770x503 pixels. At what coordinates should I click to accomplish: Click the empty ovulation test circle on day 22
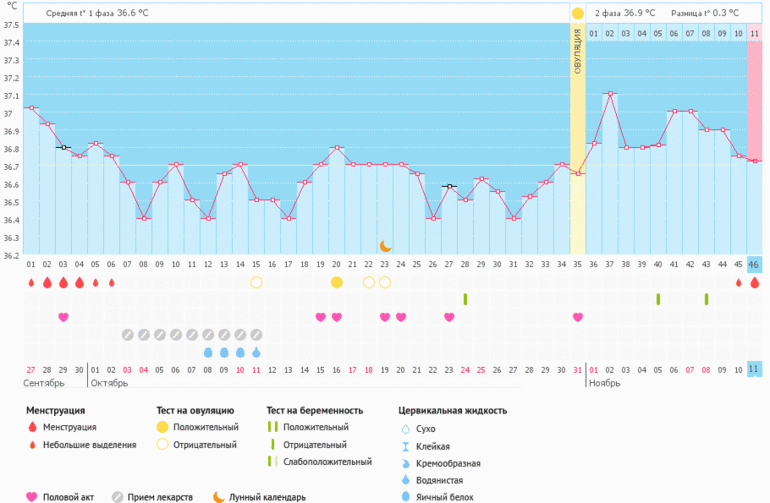(369, 282)
